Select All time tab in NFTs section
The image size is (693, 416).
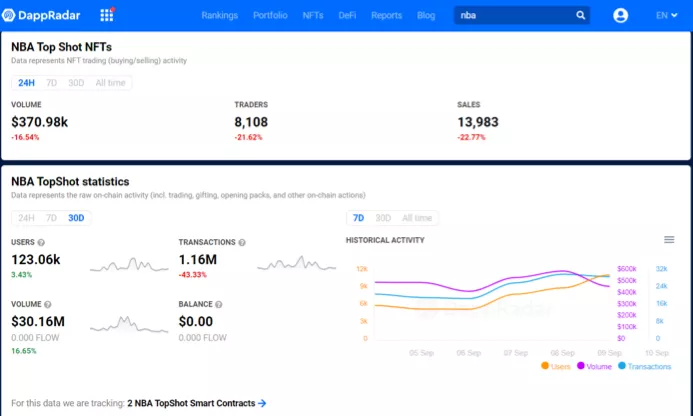110,83
